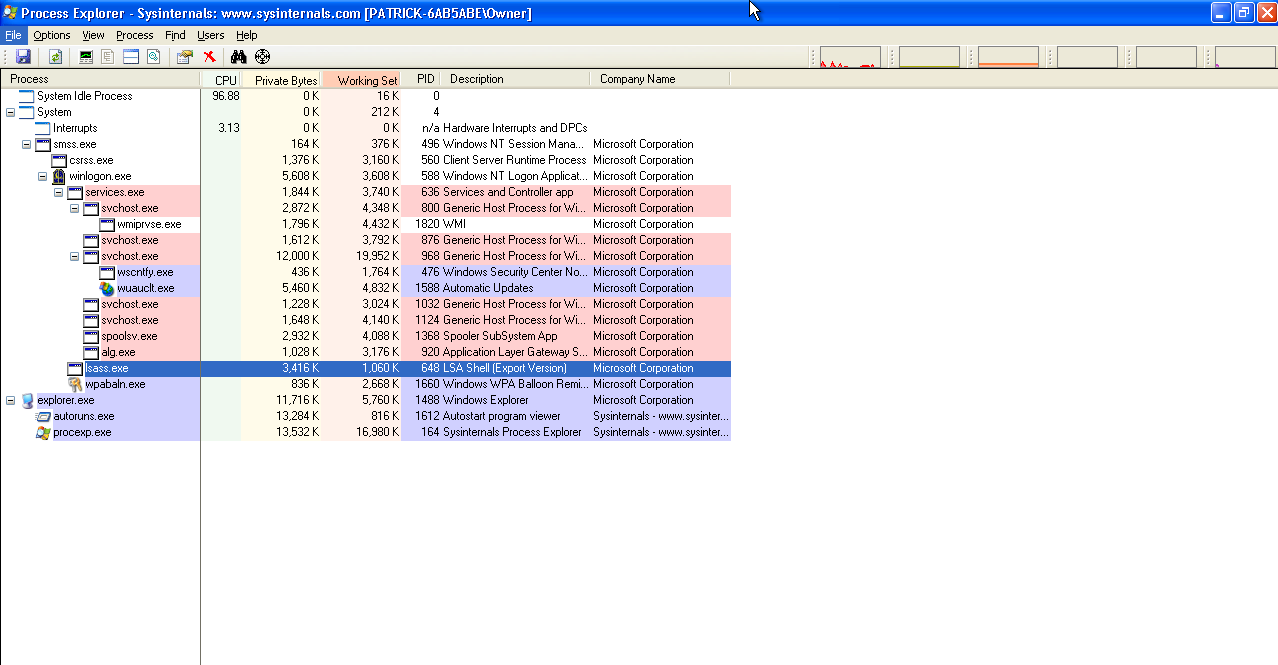Click the winlogon.exe process icon
This screenshot has height=665, width=1278.
[x=59, y=176]
